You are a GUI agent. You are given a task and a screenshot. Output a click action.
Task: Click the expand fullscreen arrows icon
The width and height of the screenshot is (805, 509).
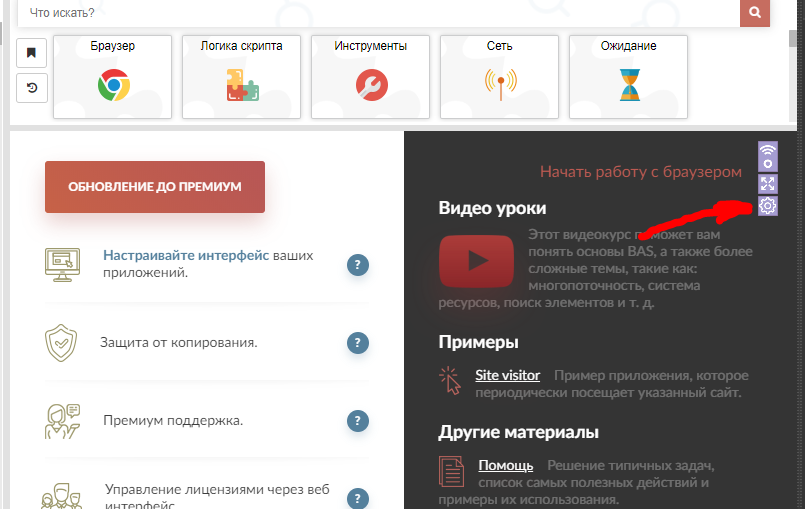coord(768,184)
